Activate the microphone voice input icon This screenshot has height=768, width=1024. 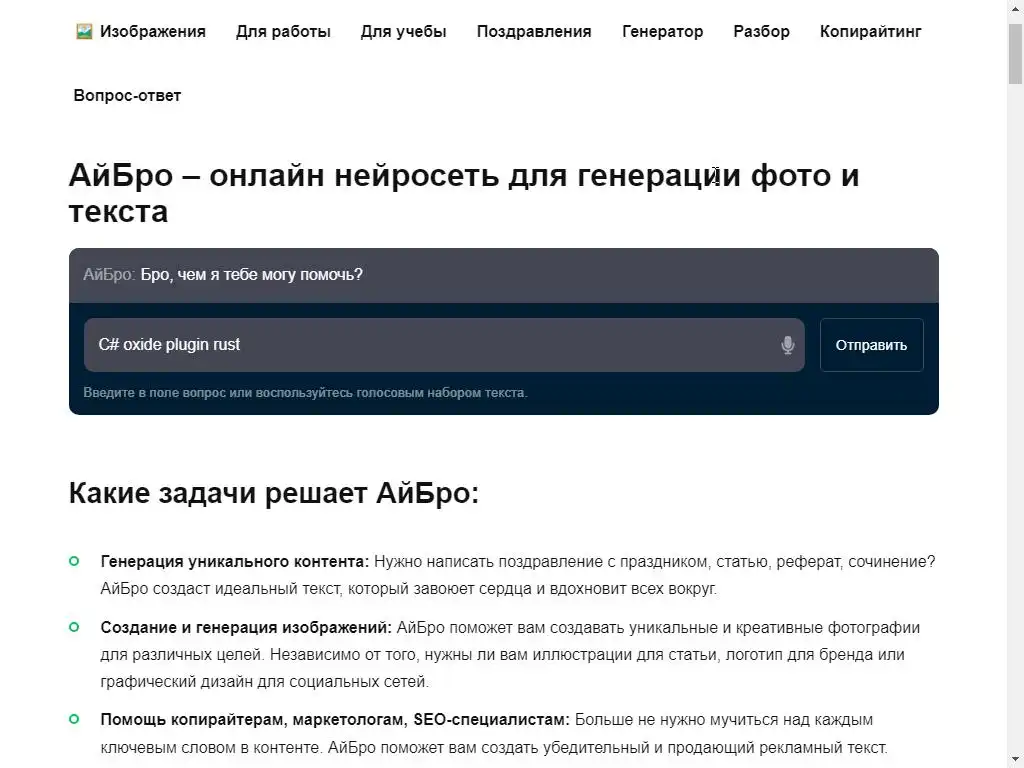pyautogui.click(x=788, y=345)
